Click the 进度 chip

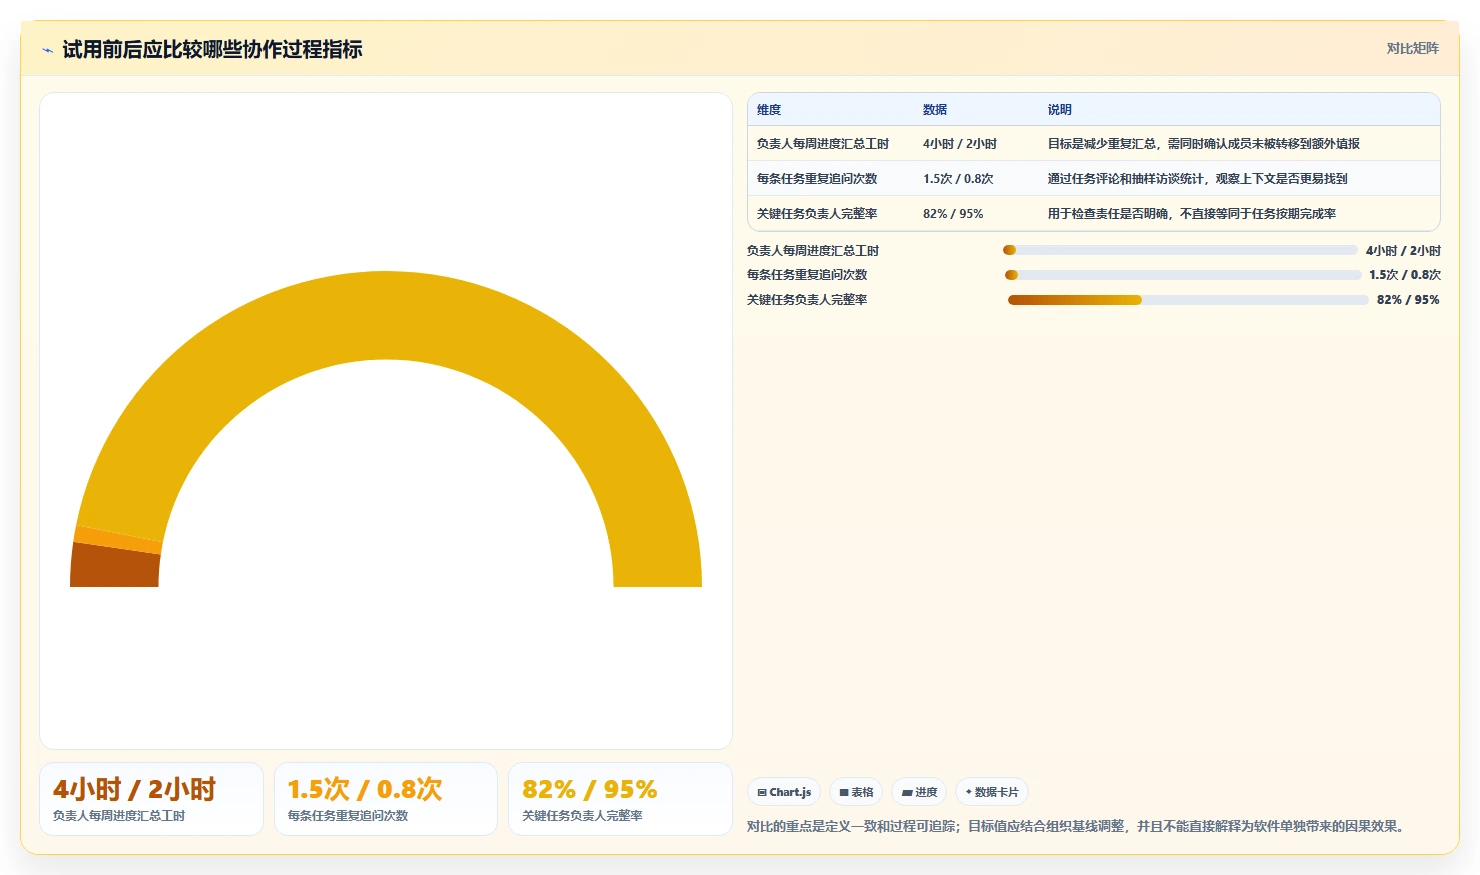[x=919, y=792]
